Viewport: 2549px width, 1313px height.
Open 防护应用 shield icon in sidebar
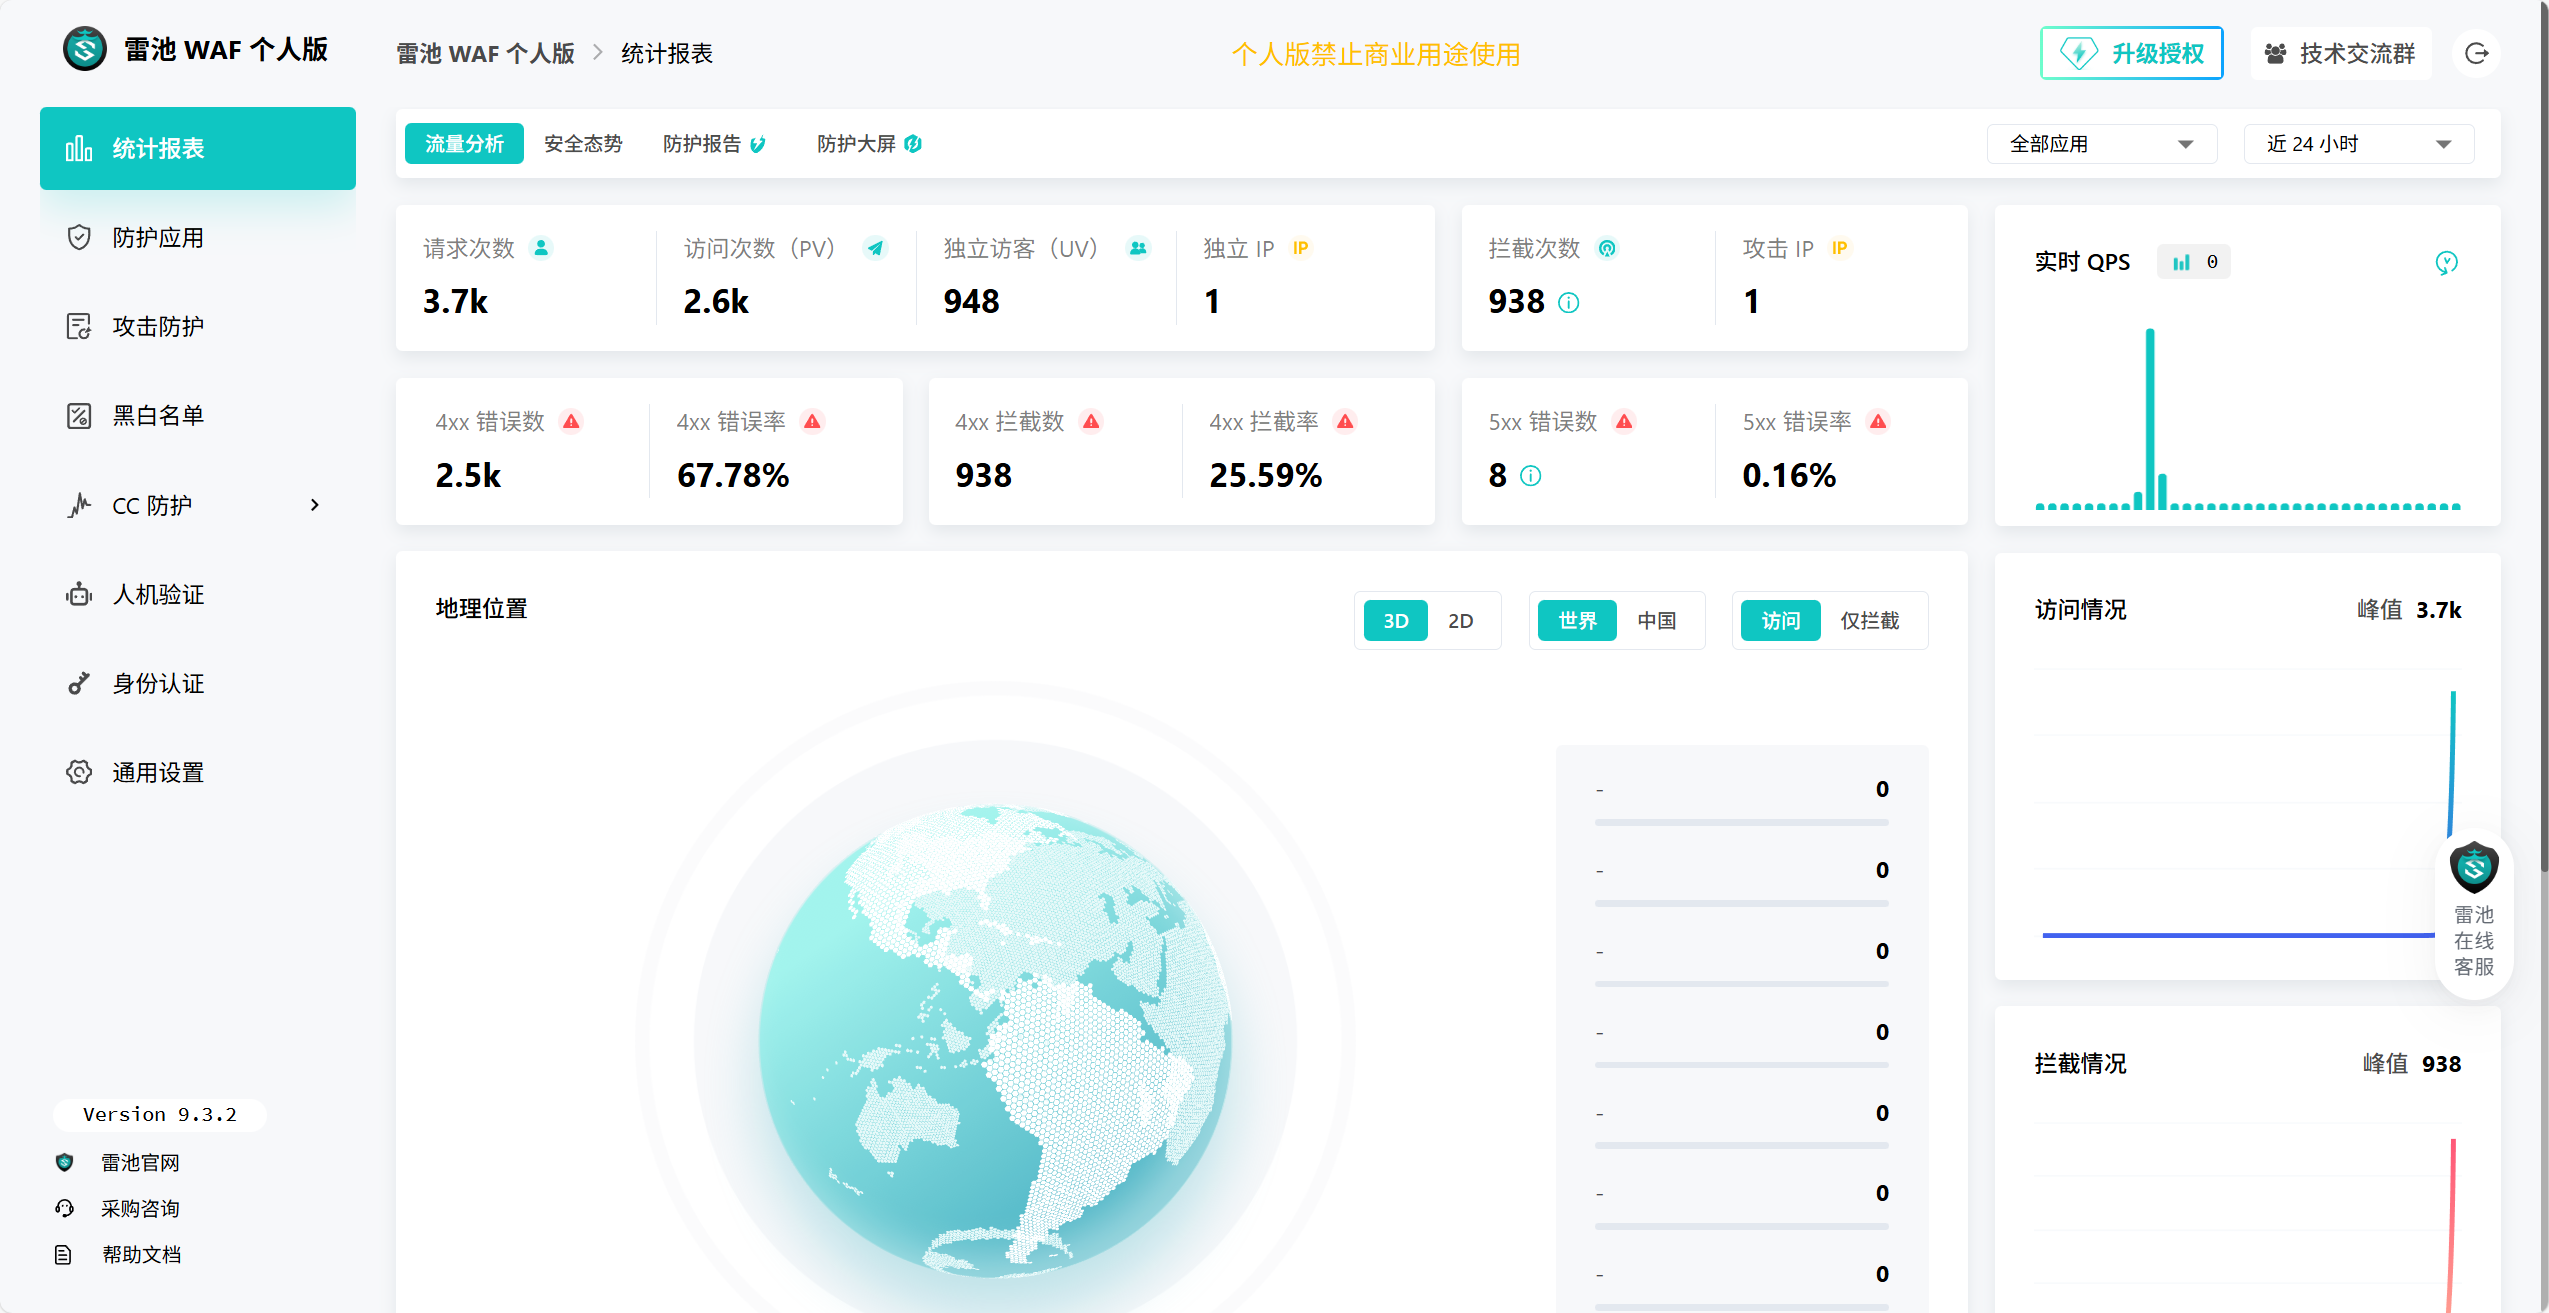point(79,238)
